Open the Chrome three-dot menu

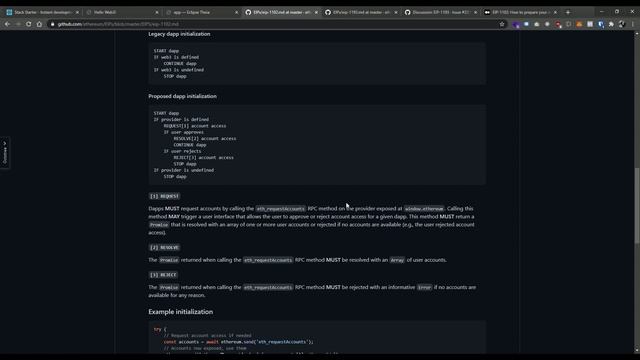(633, 24)
